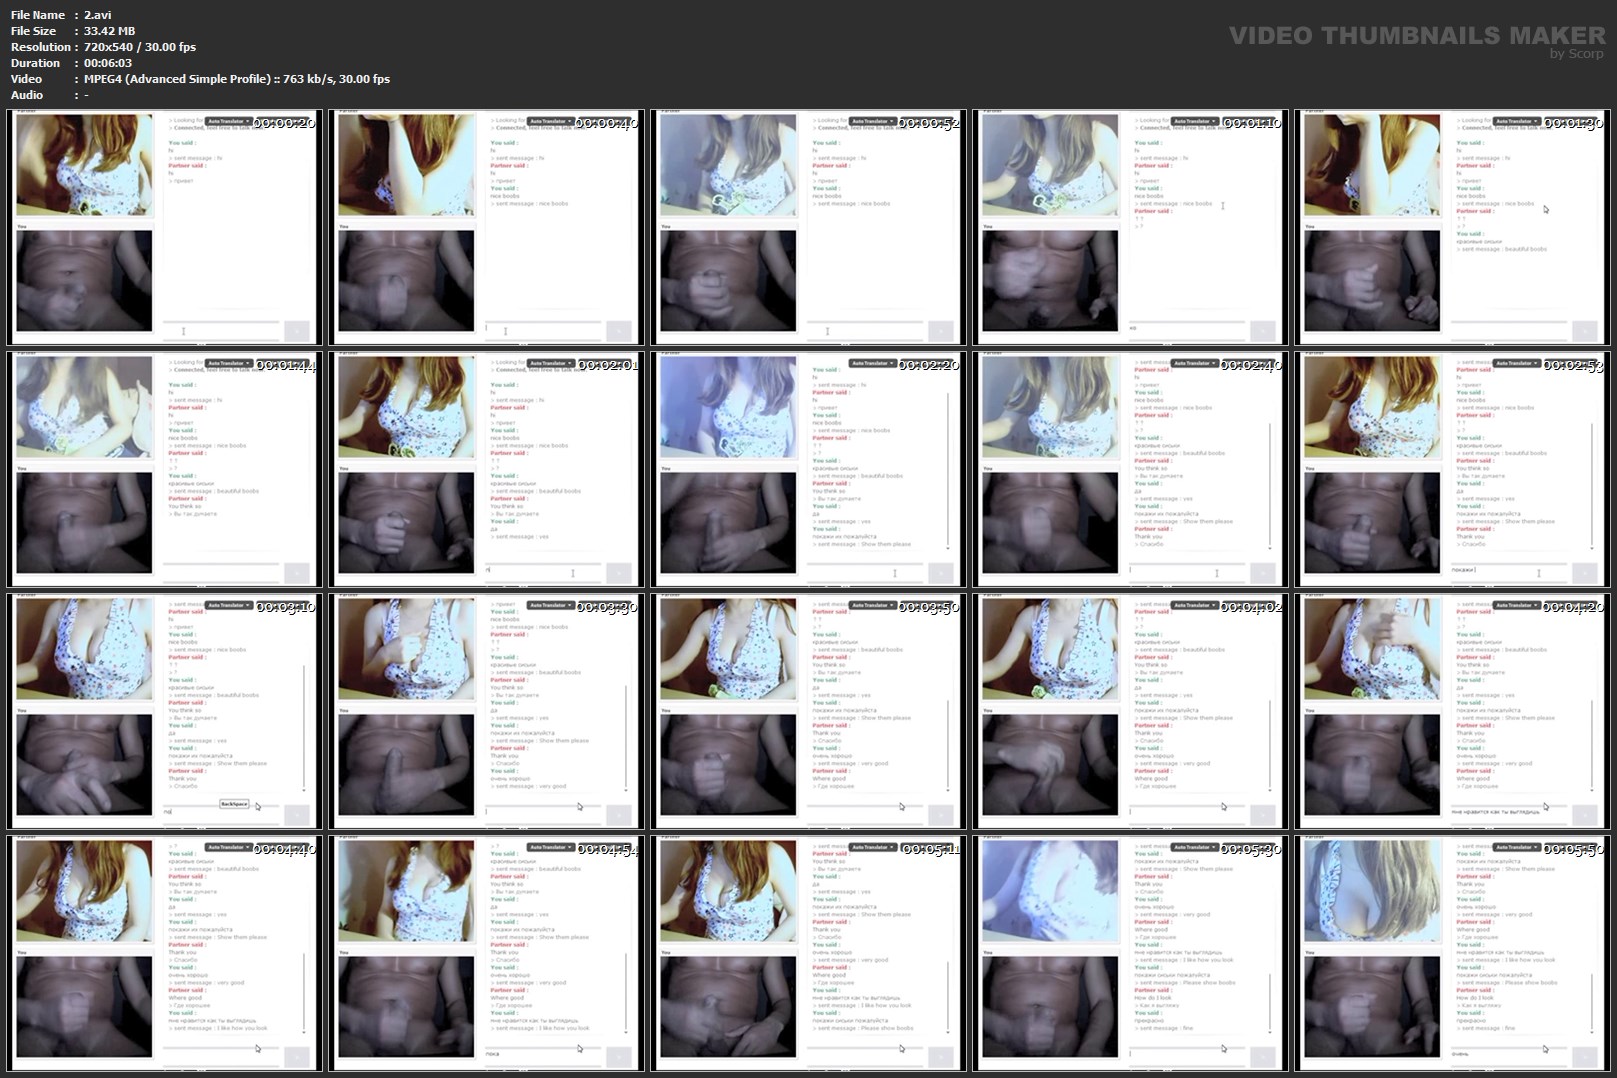This screenshot has width=1617, height=1078.
Task: Pick the frame timestamped 00:02:20
Action: (x=808, y=469)
